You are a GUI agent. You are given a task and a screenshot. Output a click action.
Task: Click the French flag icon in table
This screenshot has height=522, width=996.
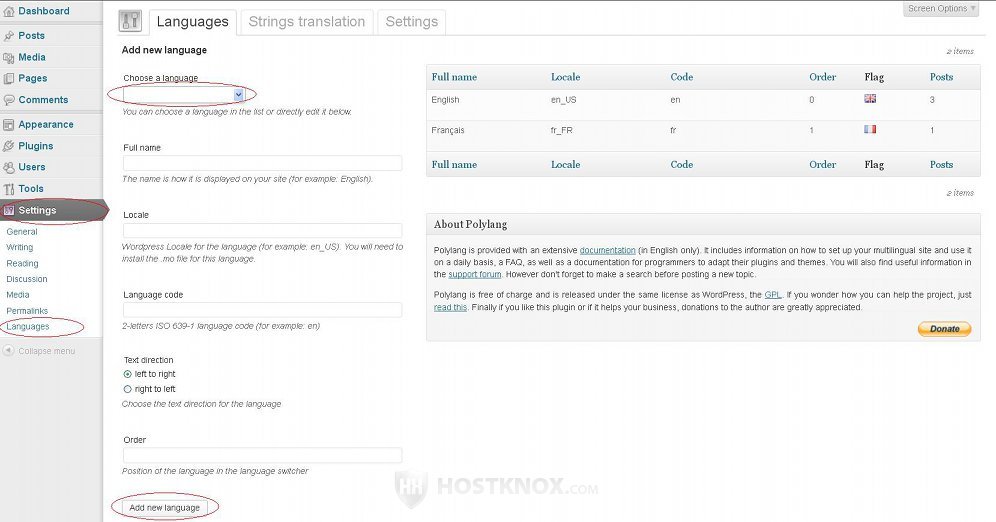click(870, 130)
